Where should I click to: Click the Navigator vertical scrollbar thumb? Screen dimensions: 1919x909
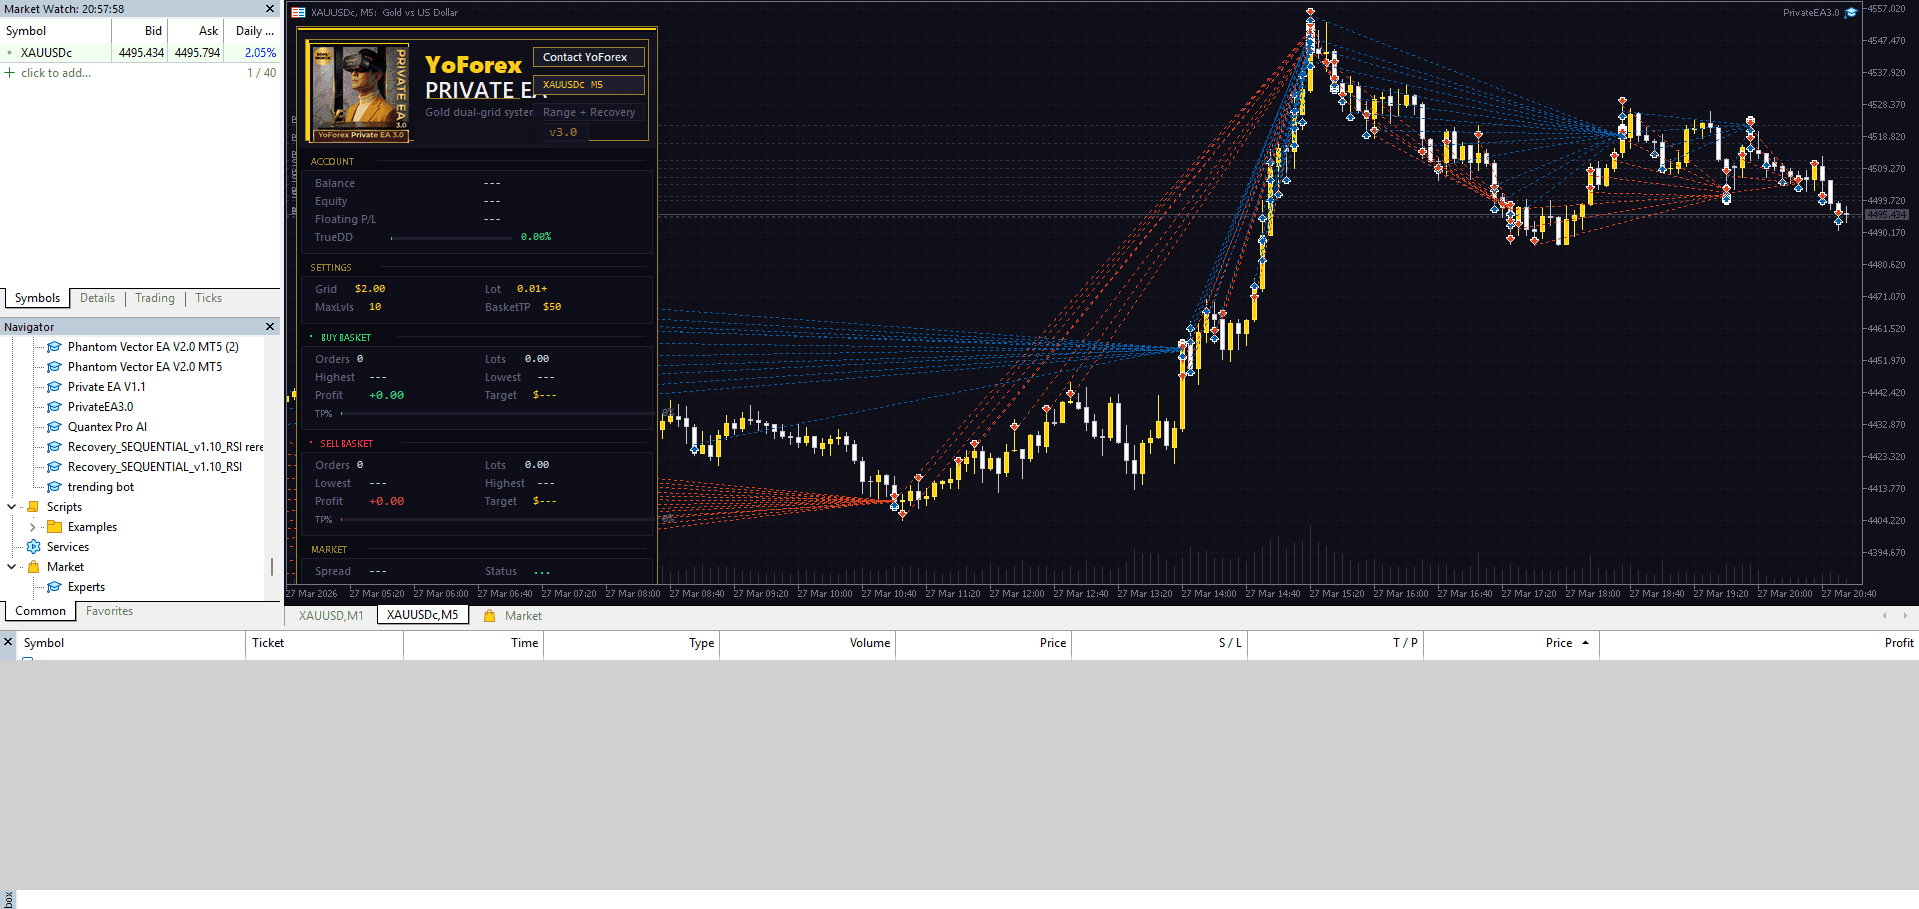pos(272,567)
